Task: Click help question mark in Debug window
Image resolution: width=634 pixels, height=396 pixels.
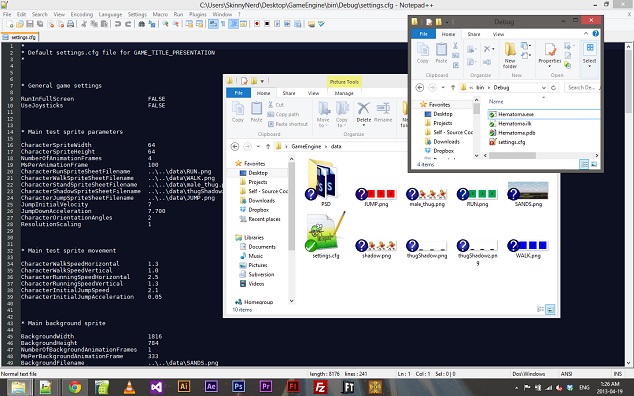Action: [x=596, y=34]
